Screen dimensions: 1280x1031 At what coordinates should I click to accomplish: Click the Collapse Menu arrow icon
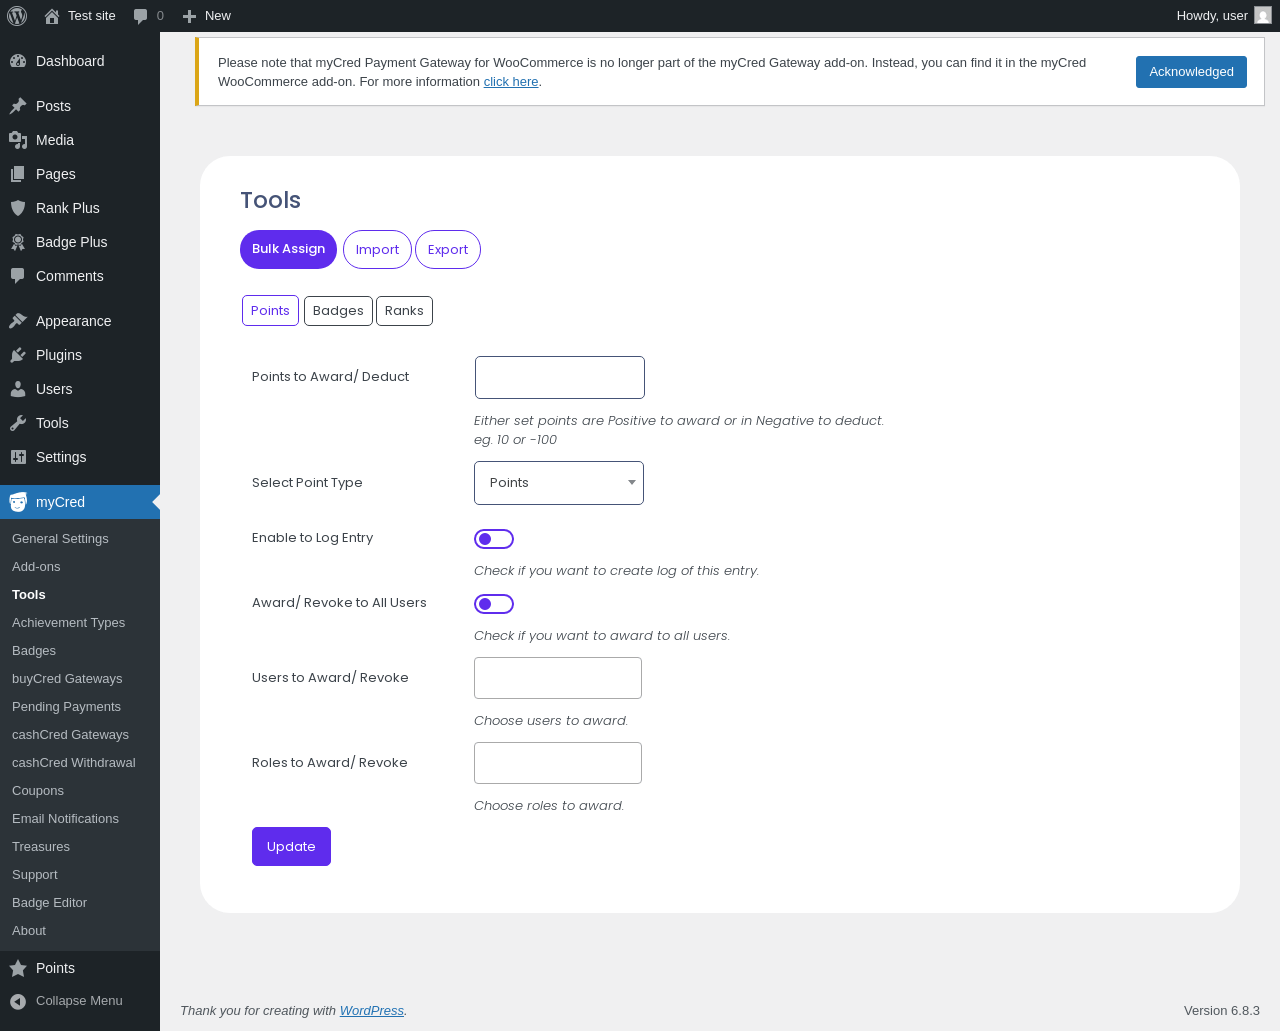18,1001
